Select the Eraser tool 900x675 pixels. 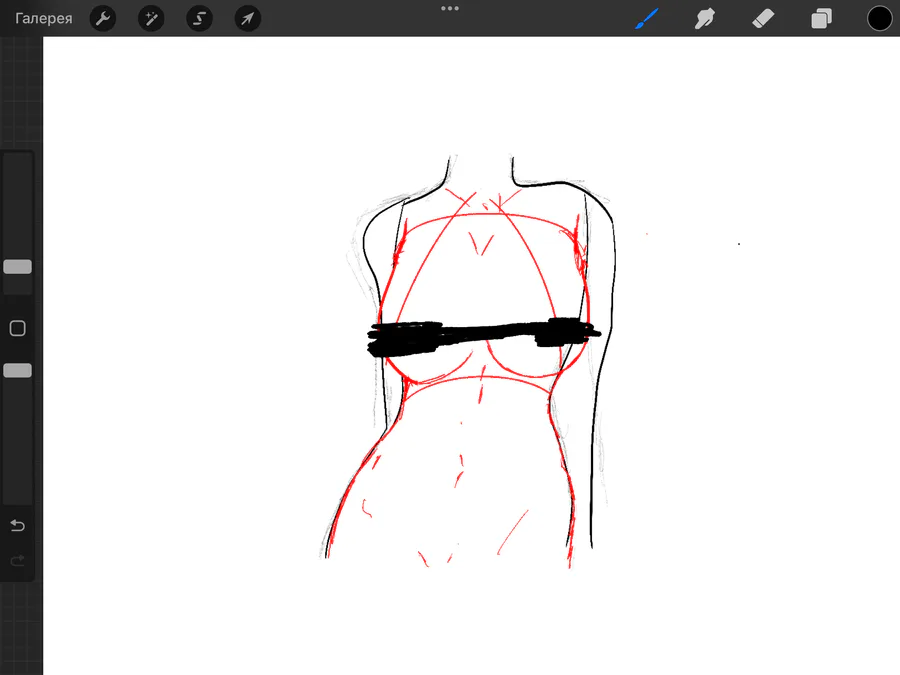(763, 18)
